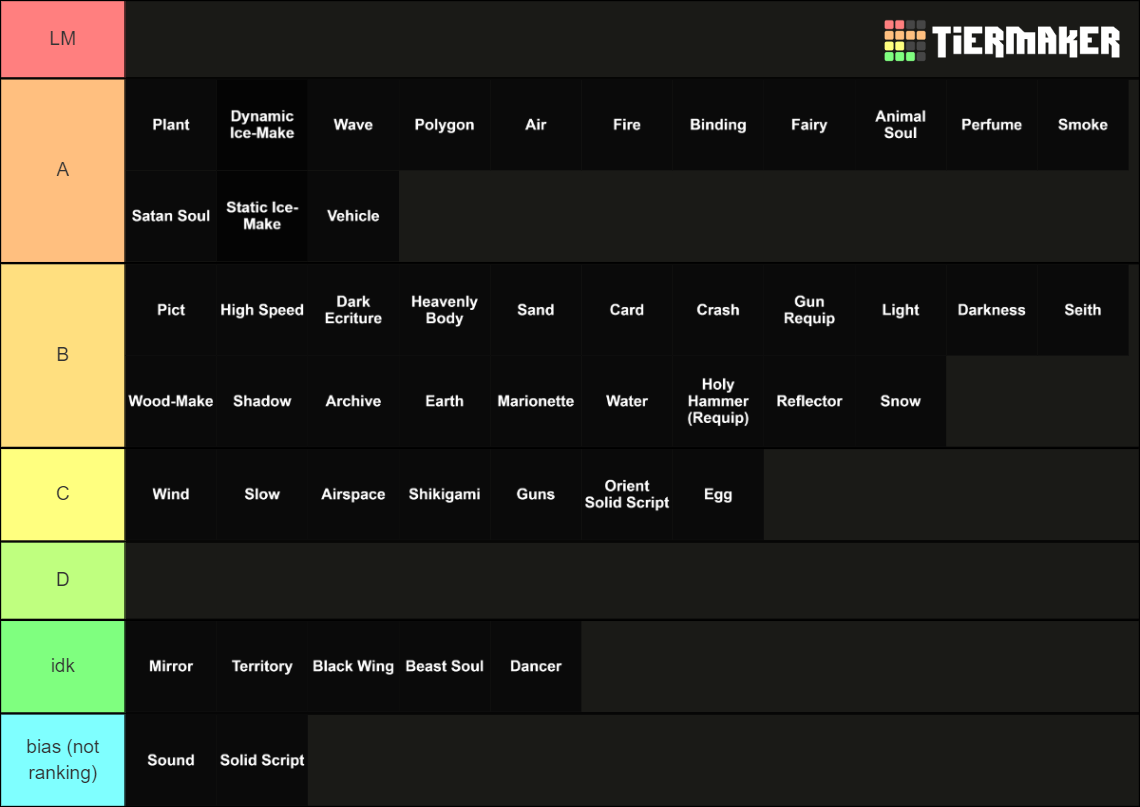Click the Heavenly Body tile
This screenshot has width=1140, height=807.
pyautogui.click(x=444, y=310)
